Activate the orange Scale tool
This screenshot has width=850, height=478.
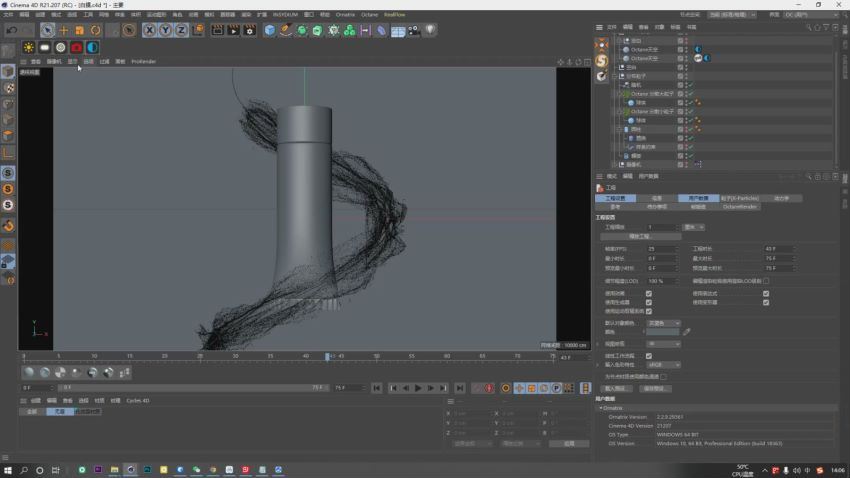[x=80, y=30]
